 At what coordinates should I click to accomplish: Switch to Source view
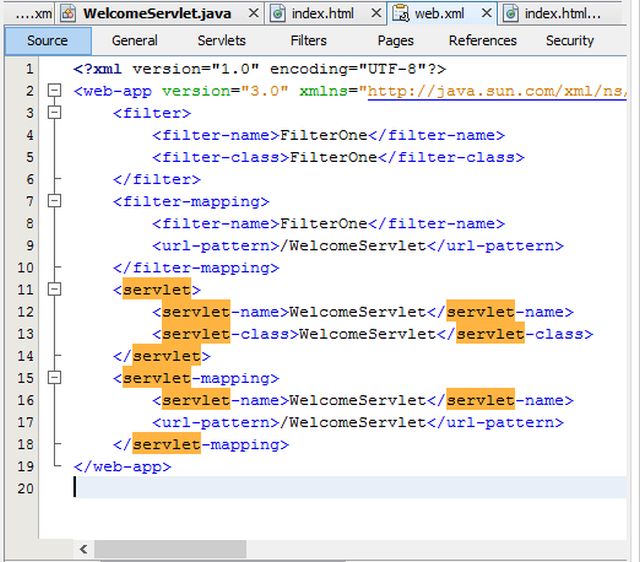click(48, 41)
